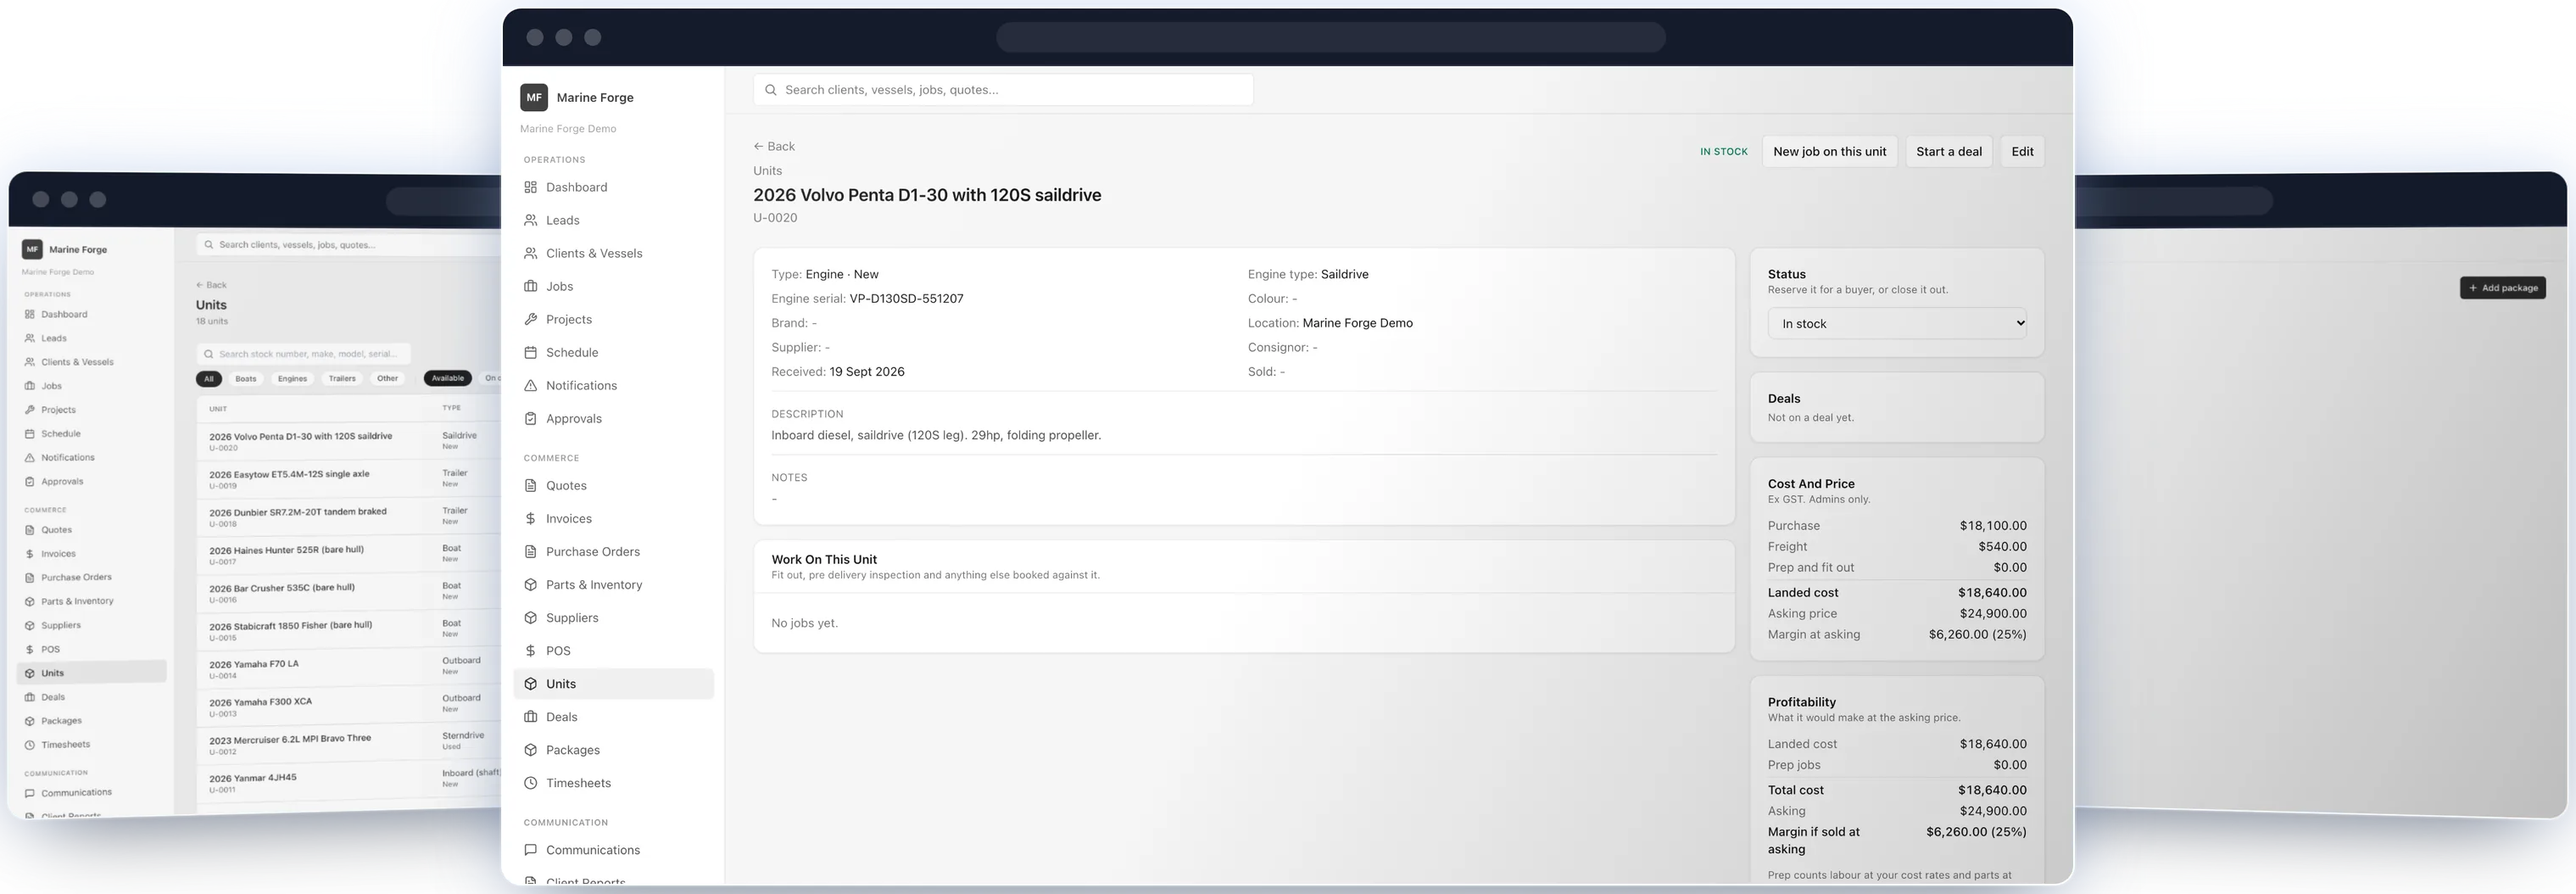This screenshot has height=894, width=2576.
Task: Open the Notifications warning icon in front sidebar
Action: (x=531, y=385)
